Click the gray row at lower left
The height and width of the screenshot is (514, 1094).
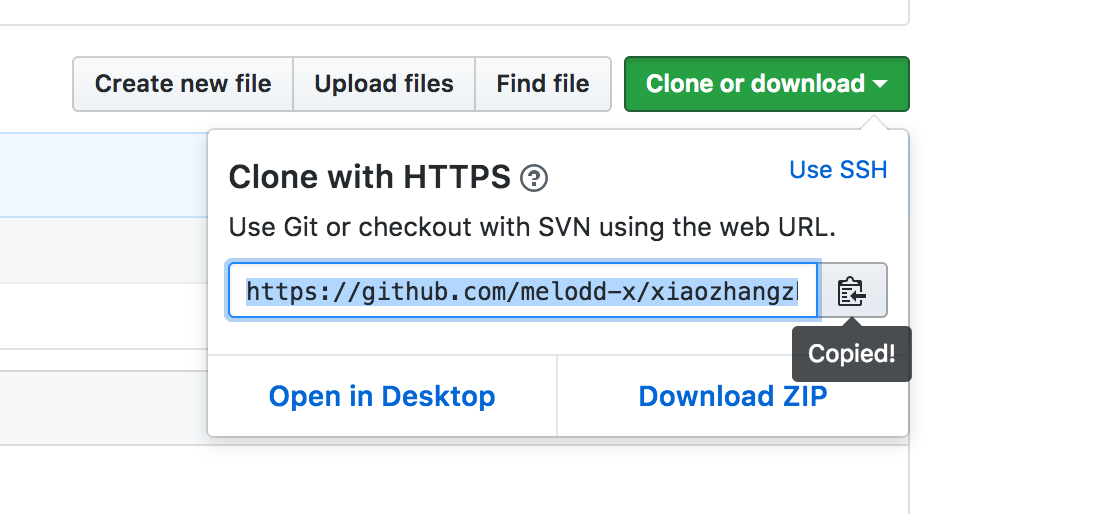100,407
